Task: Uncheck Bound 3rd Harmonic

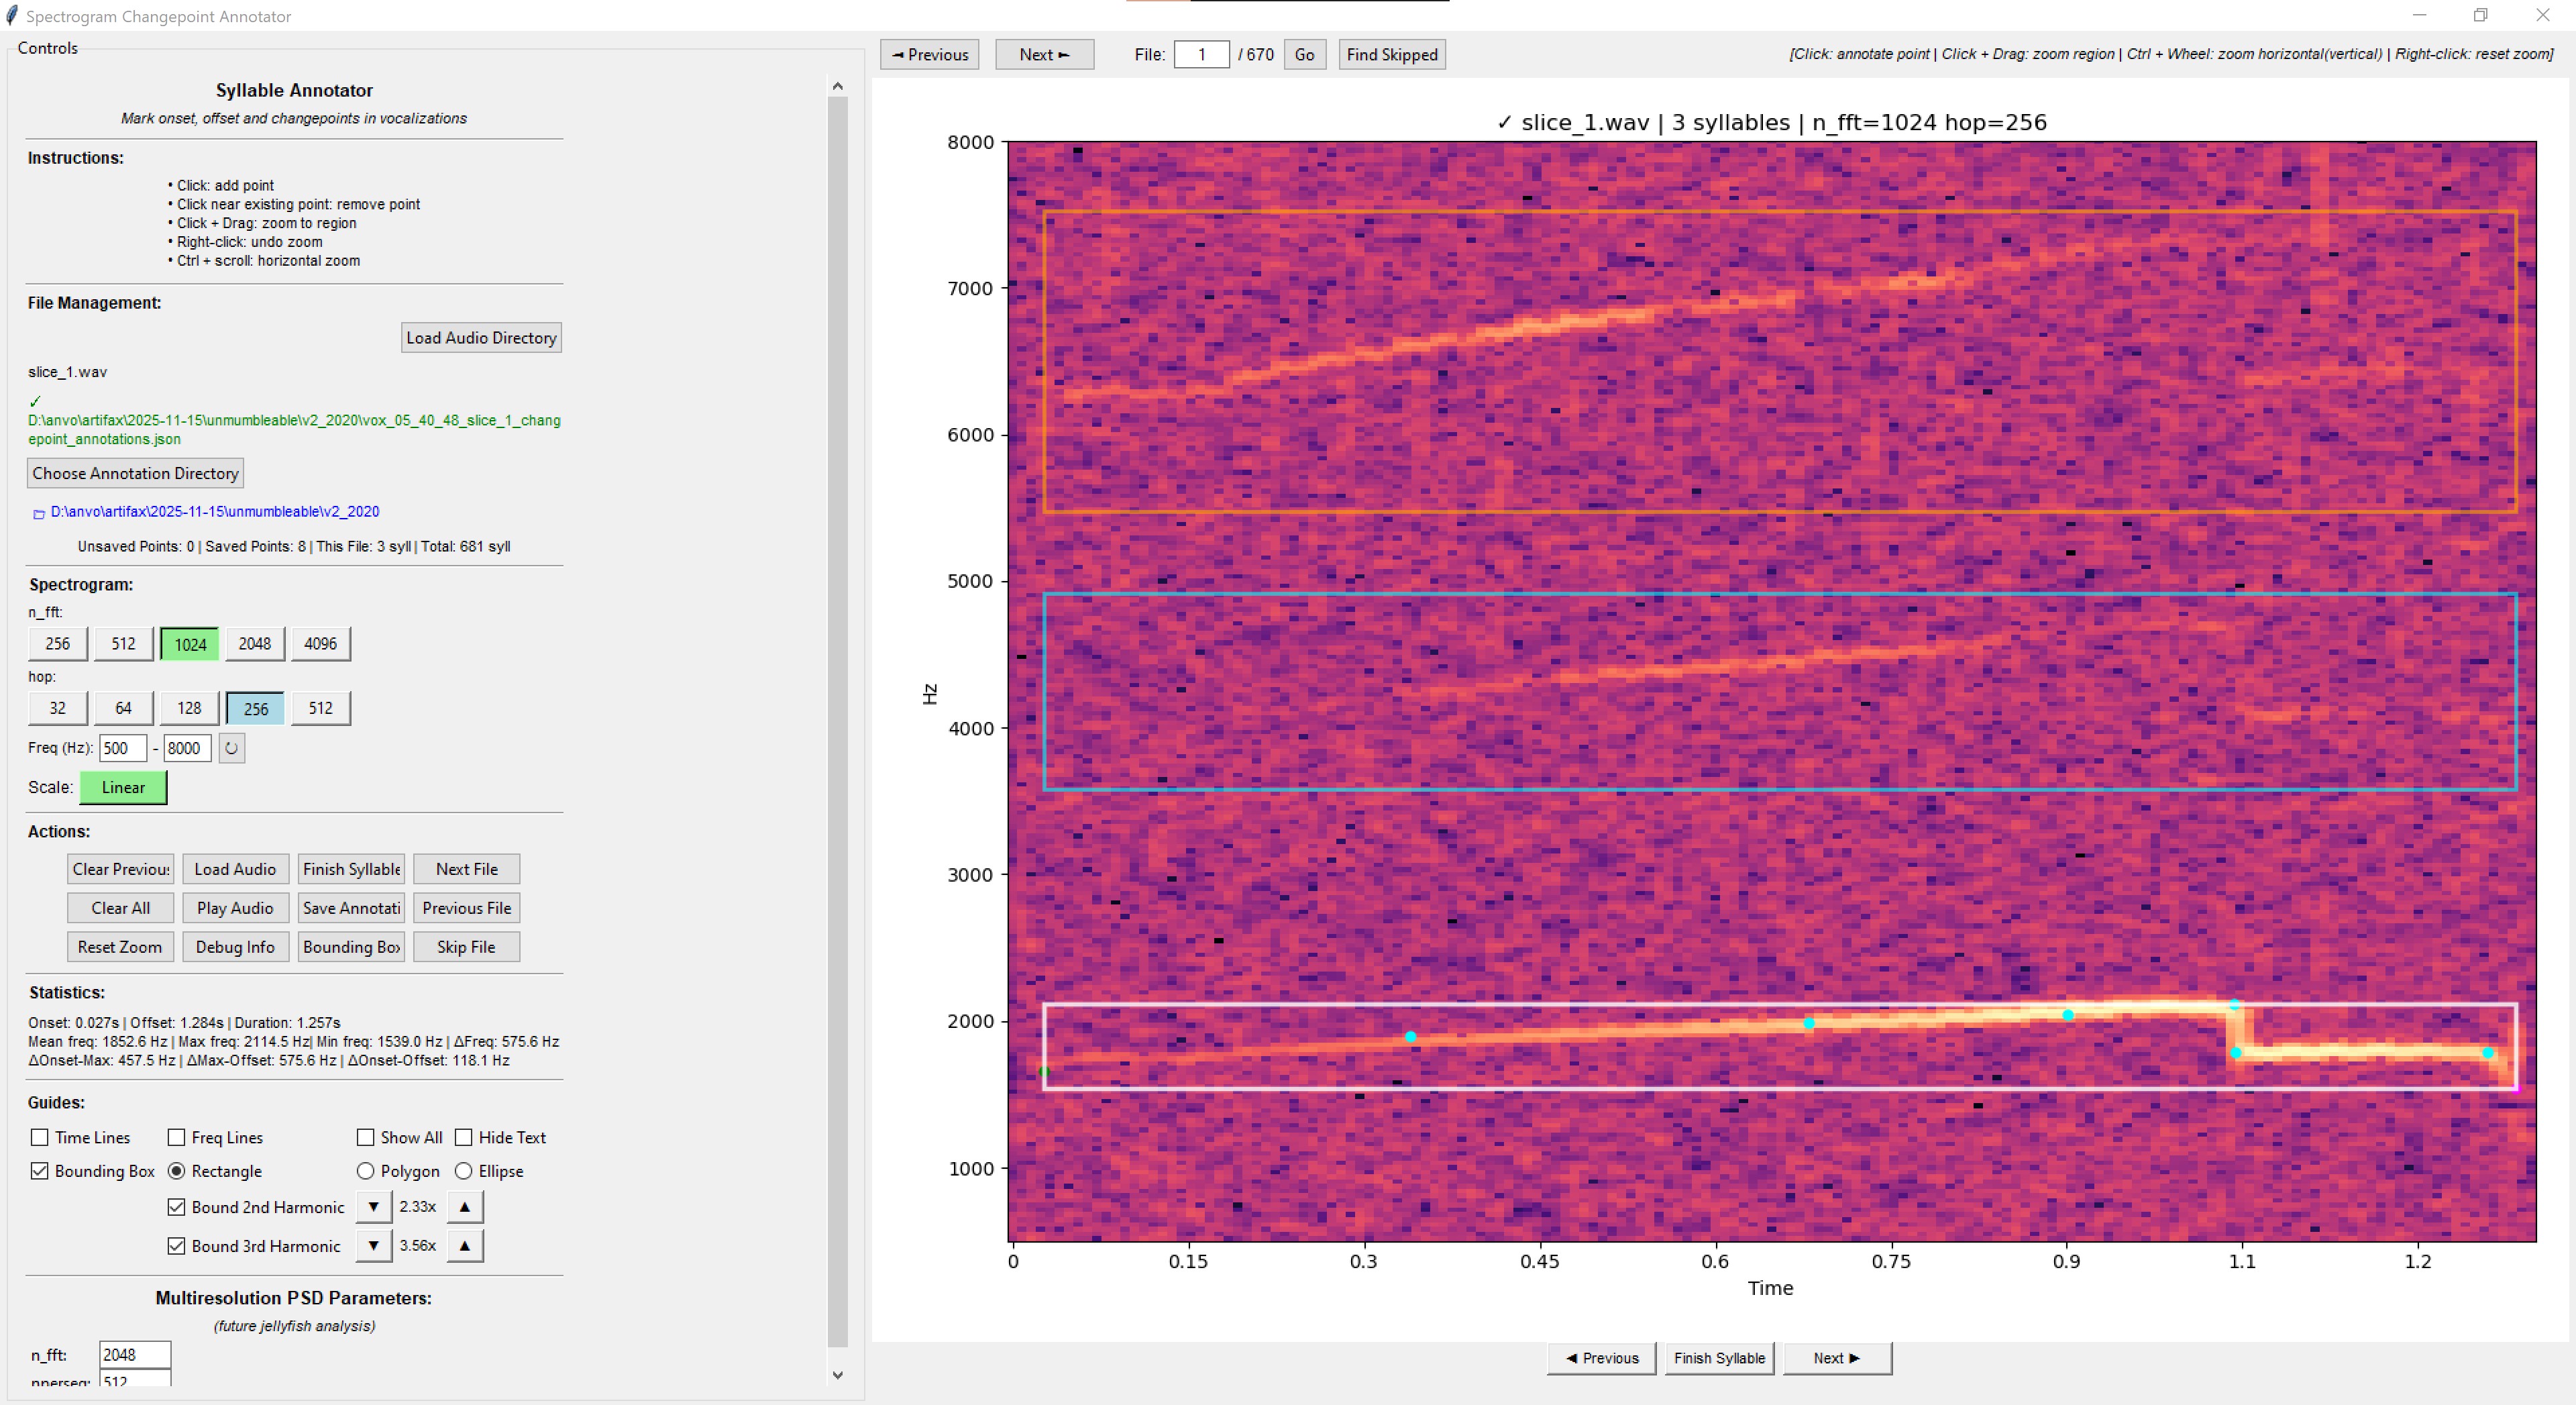Action: click(177, 1246)
